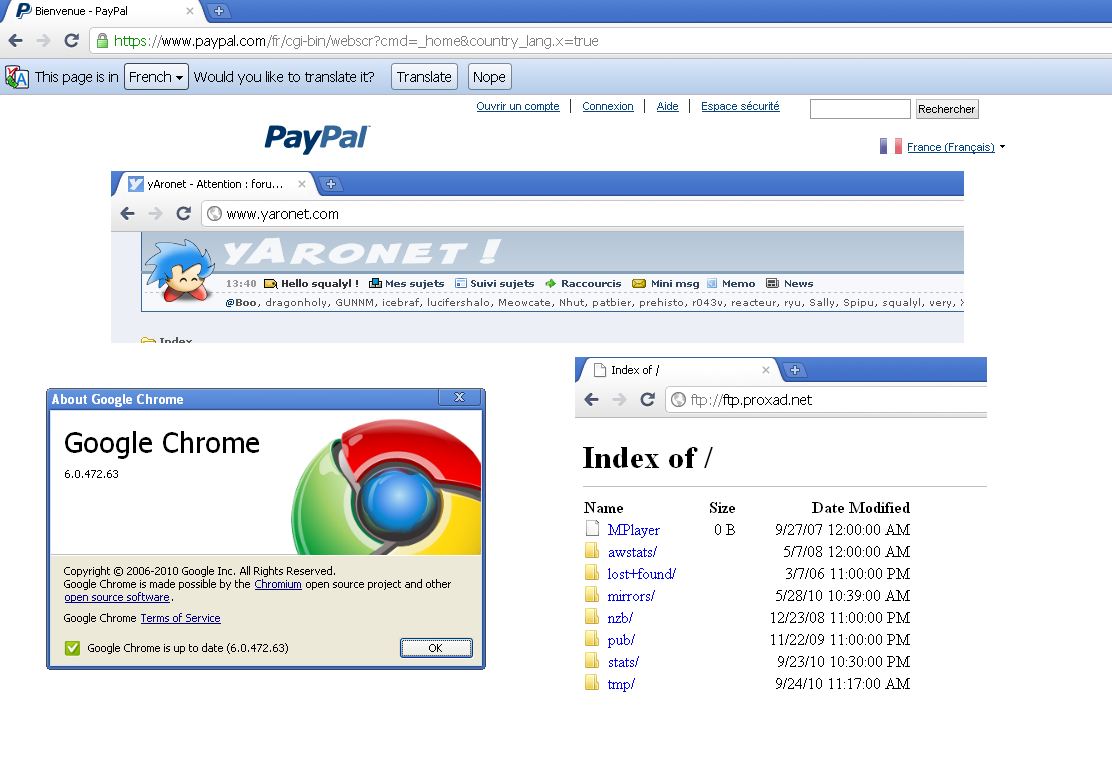Viewport: 1112px width, 757px height.
Task: Click the PayPal search text field
Action: (x=859, y=109)
